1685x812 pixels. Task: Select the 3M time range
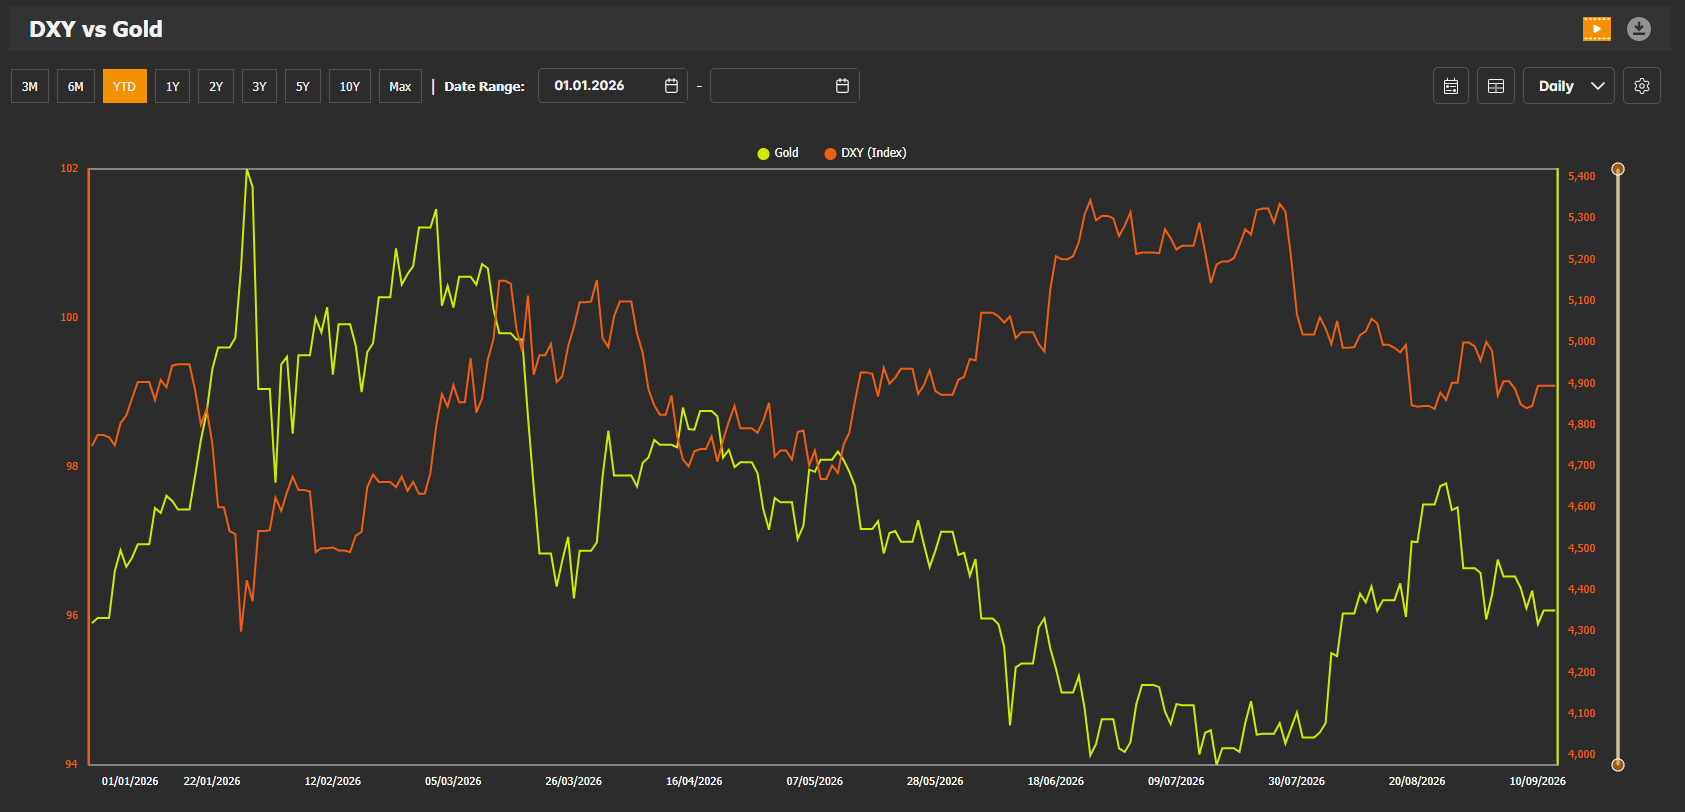click(x=30, y=86)
